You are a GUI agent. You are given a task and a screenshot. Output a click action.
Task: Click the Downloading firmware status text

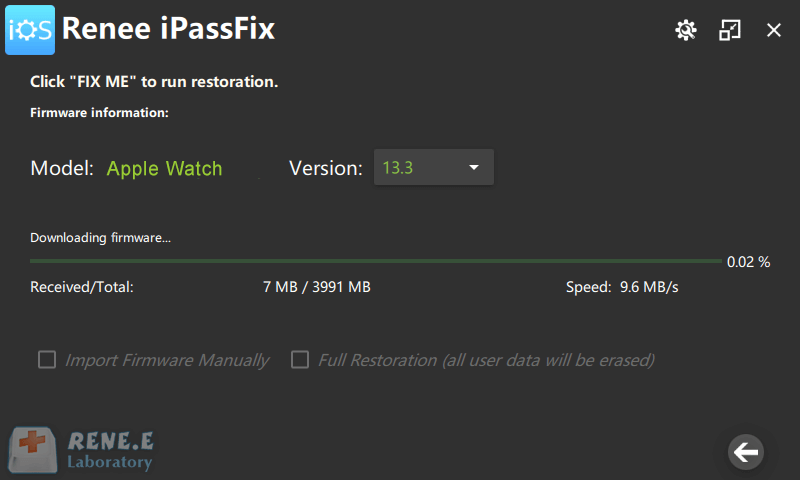click(x=100, y=238)
